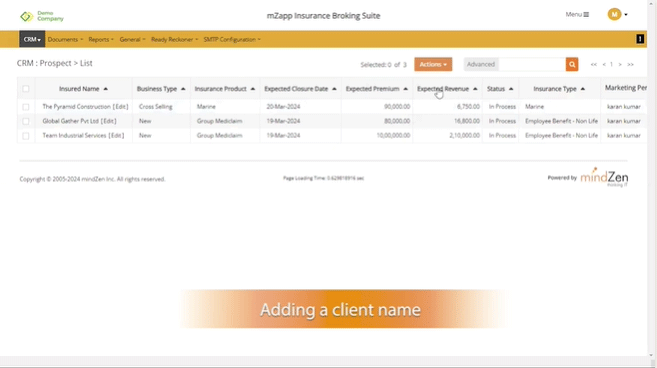
Task: Open the user avatar M dropdown
Action: (x=617, y=14)
